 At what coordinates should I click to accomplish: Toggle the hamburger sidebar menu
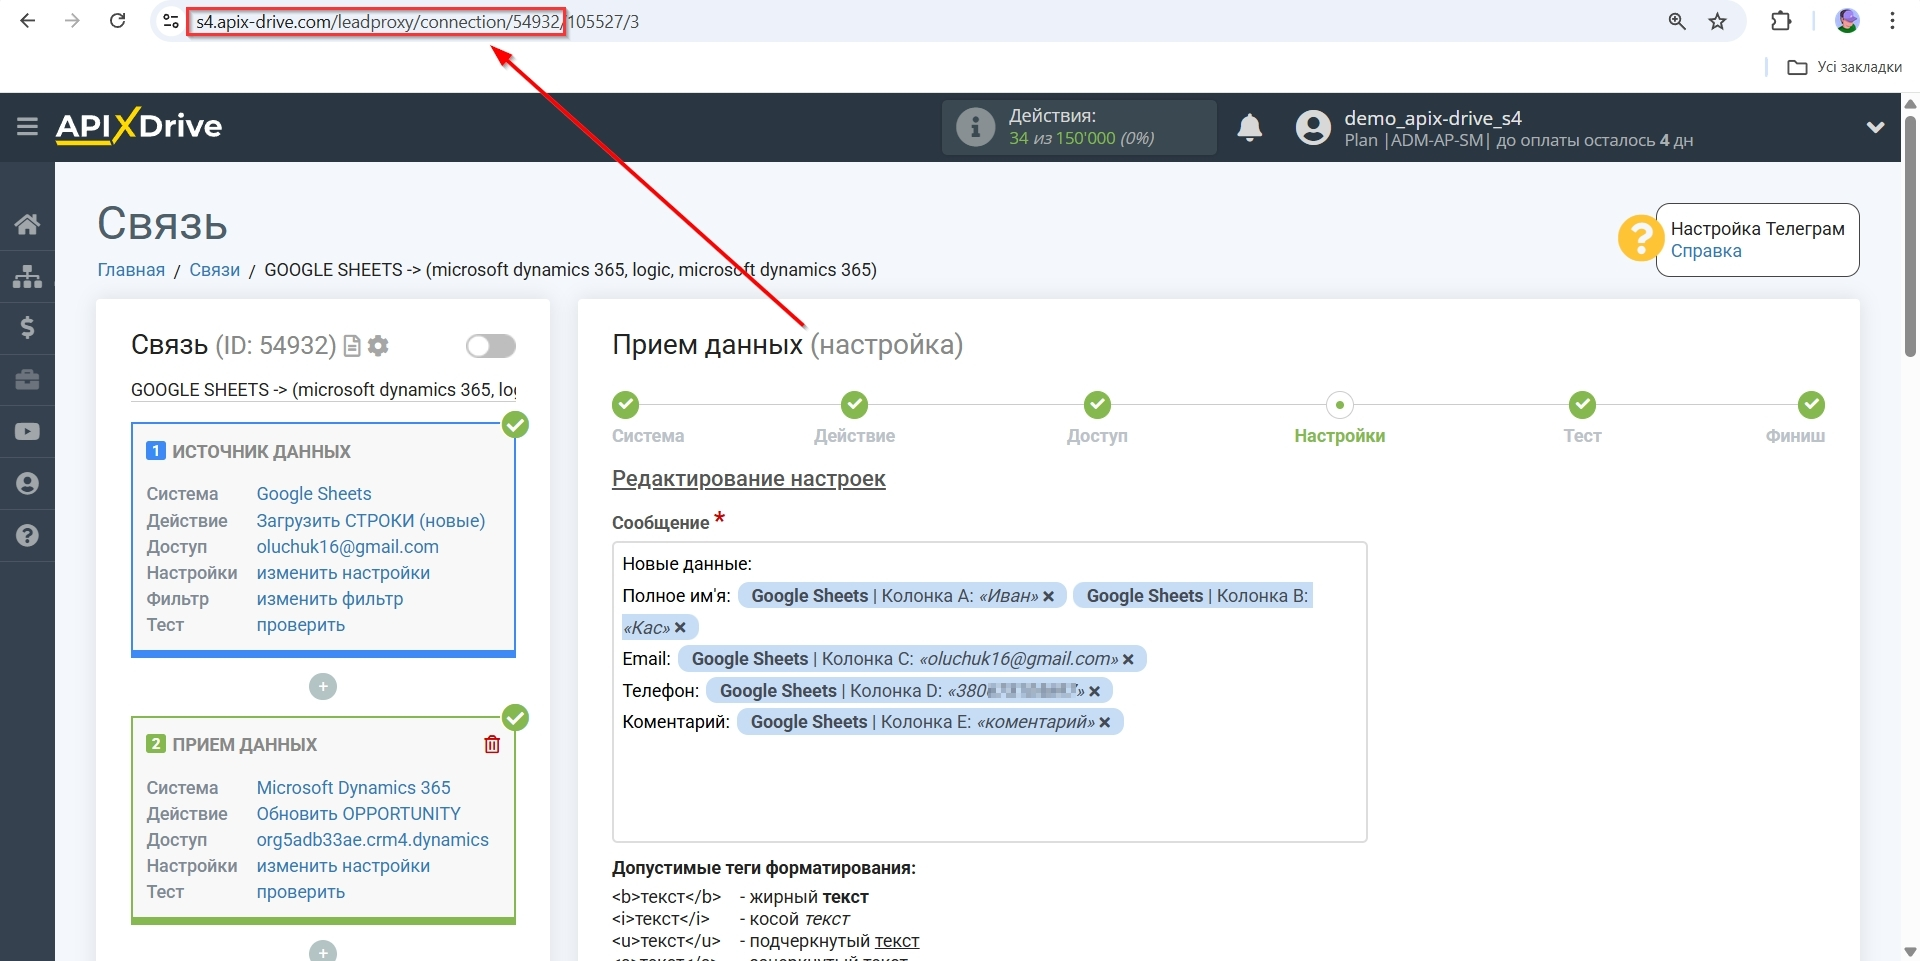pyautogui.click(x=27, y=126)
